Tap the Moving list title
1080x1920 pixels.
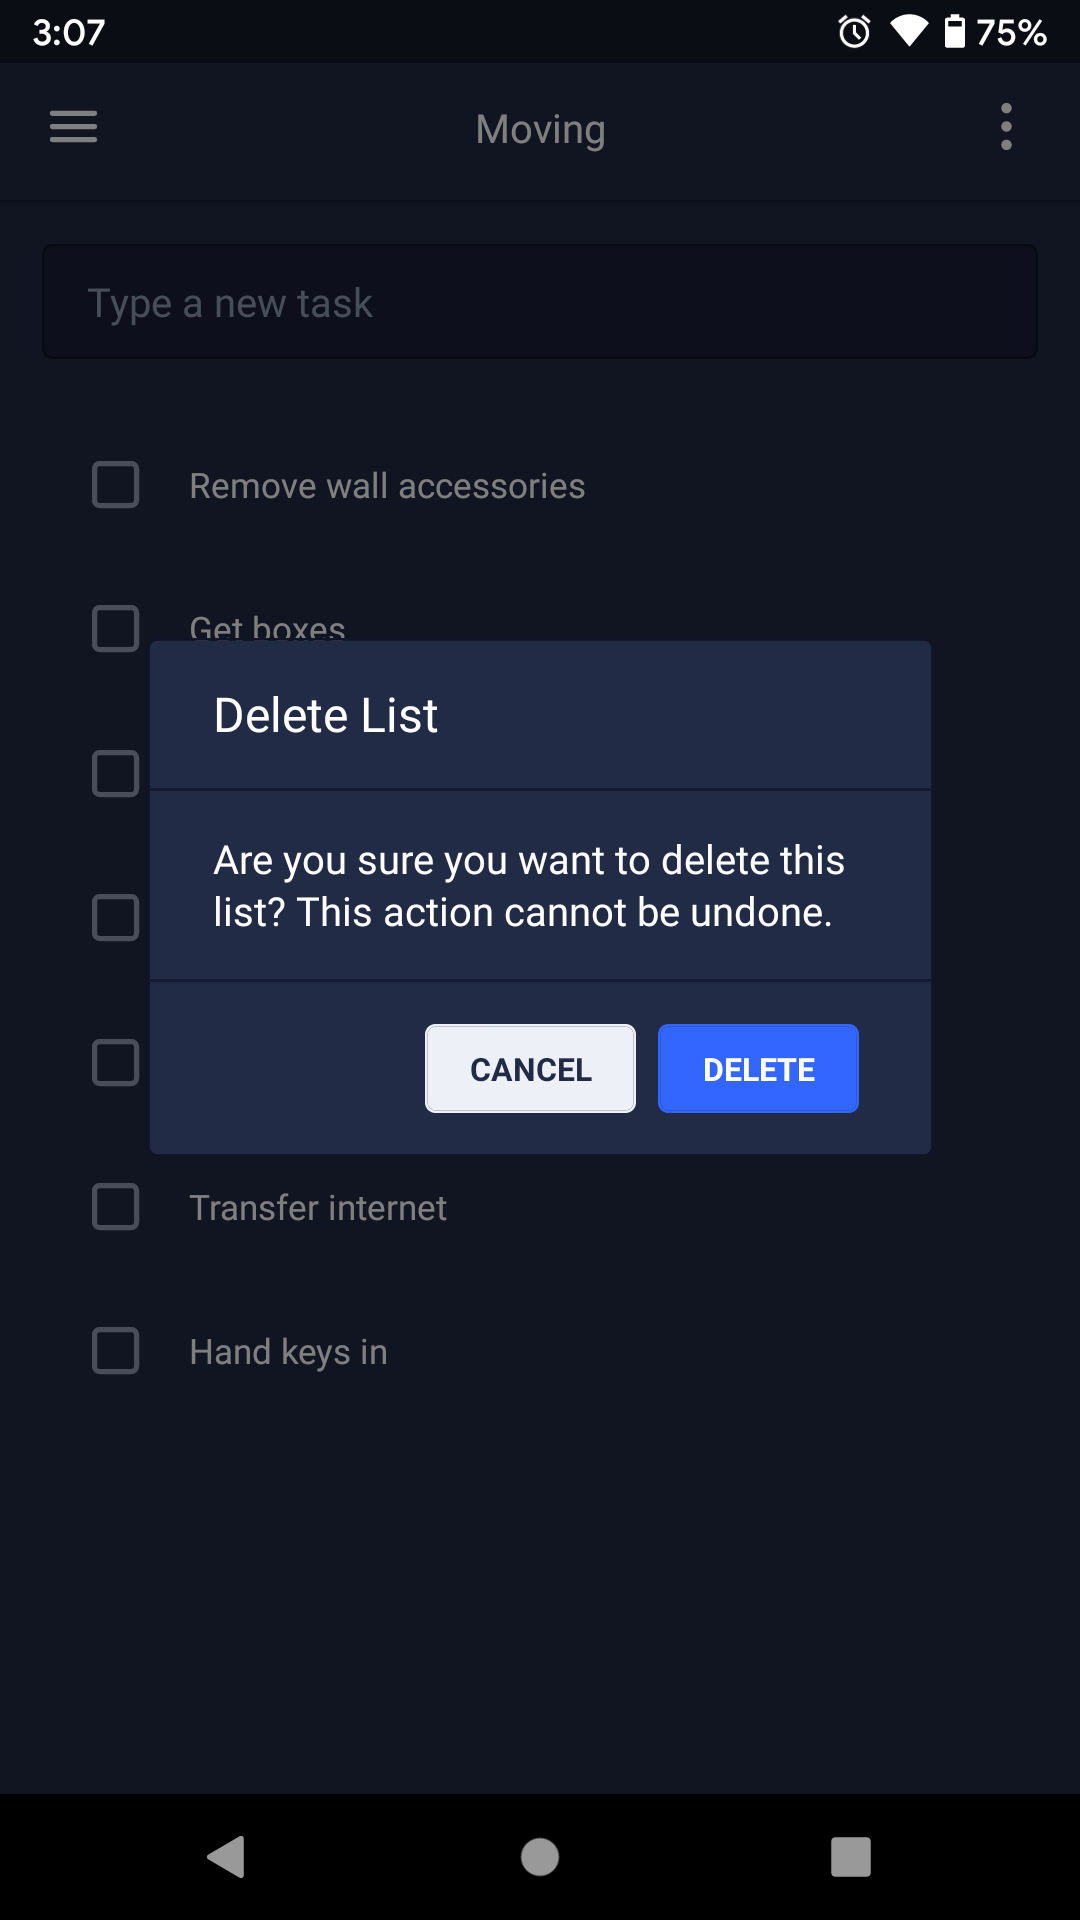click(x=540, y=129)
